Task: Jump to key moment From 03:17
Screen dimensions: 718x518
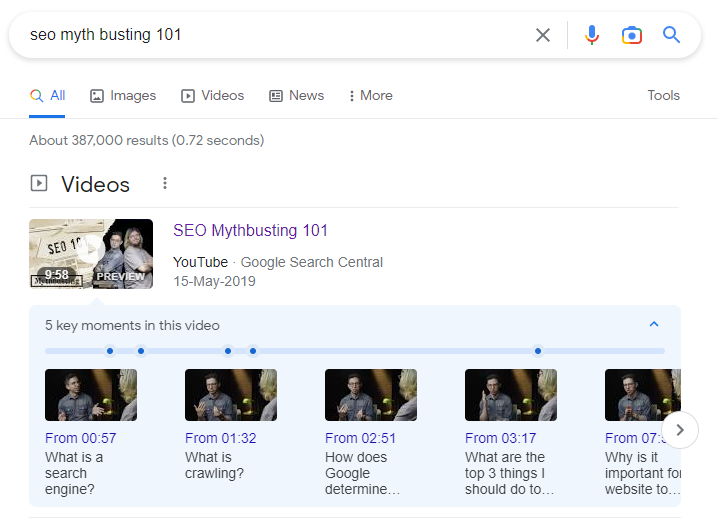Action: click(x=500, y=438)
